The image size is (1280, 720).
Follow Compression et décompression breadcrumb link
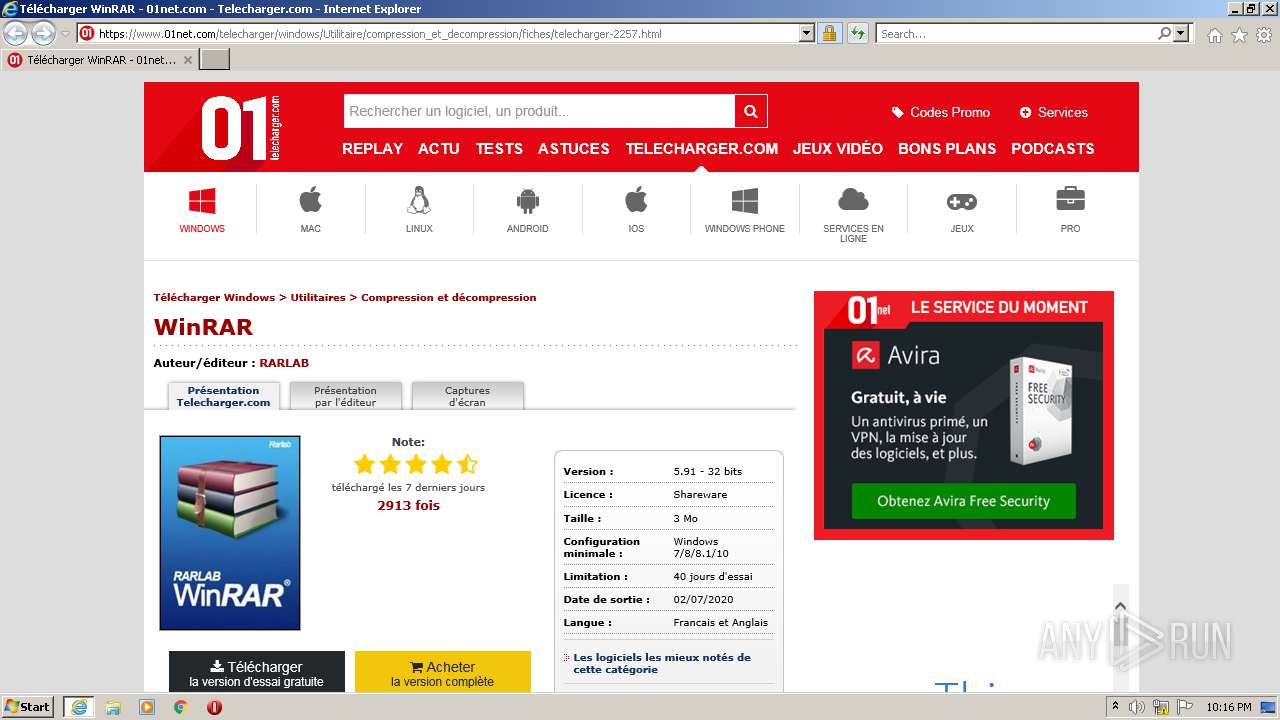pos(449,297)
